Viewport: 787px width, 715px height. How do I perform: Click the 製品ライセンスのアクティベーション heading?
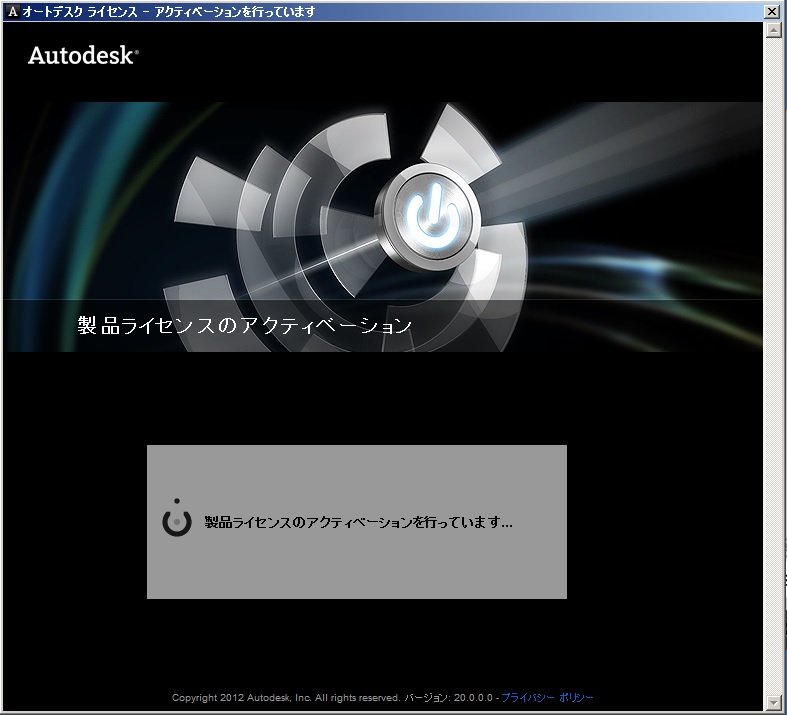pos(245,326)
